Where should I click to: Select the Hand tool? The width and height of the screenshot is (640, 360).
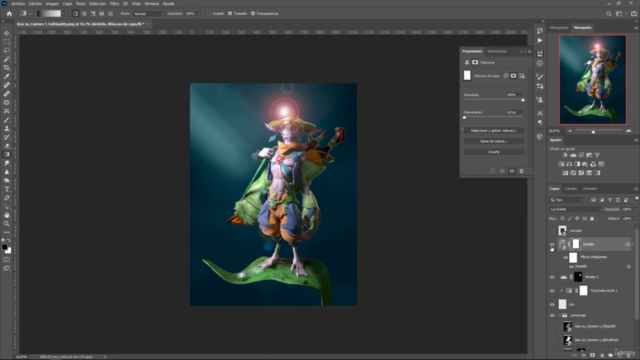point(7,215)
